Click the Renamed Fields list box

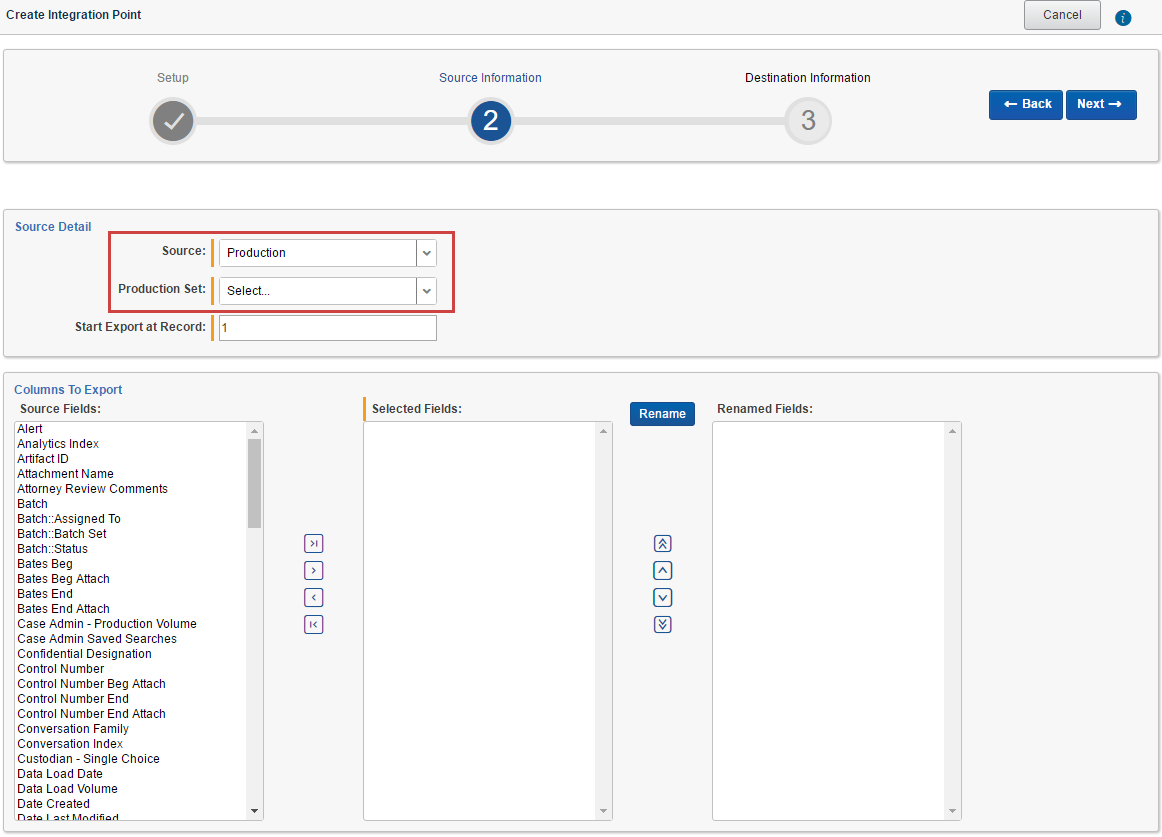pos(837,621)
